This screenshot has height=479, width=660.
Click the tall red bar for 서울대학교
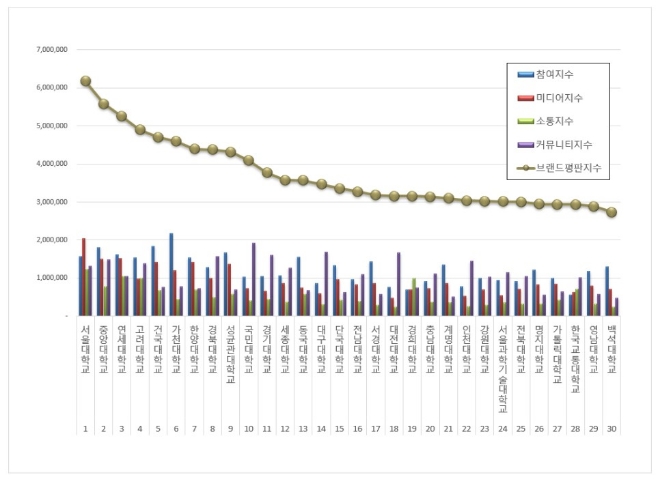point(84,277)
